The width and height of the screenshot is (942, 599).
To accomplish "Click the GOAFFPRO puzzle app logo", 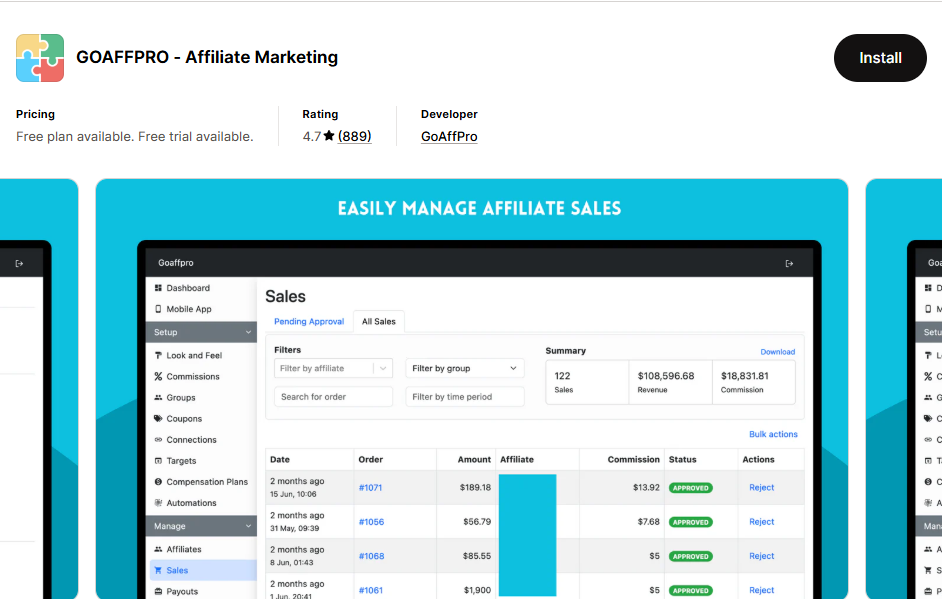I will click(40, 58).
